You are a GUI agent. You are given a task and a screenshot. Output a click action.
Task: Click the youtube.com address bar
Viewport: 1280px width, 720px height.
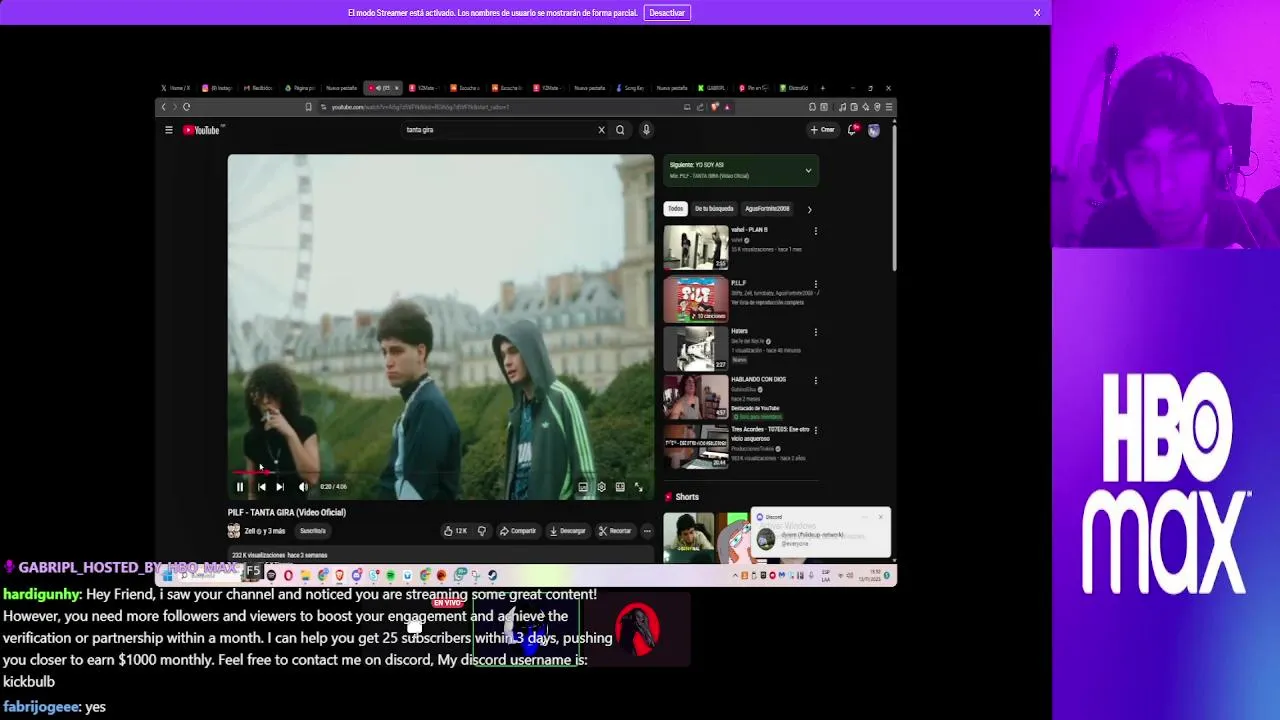coord(500,107)
